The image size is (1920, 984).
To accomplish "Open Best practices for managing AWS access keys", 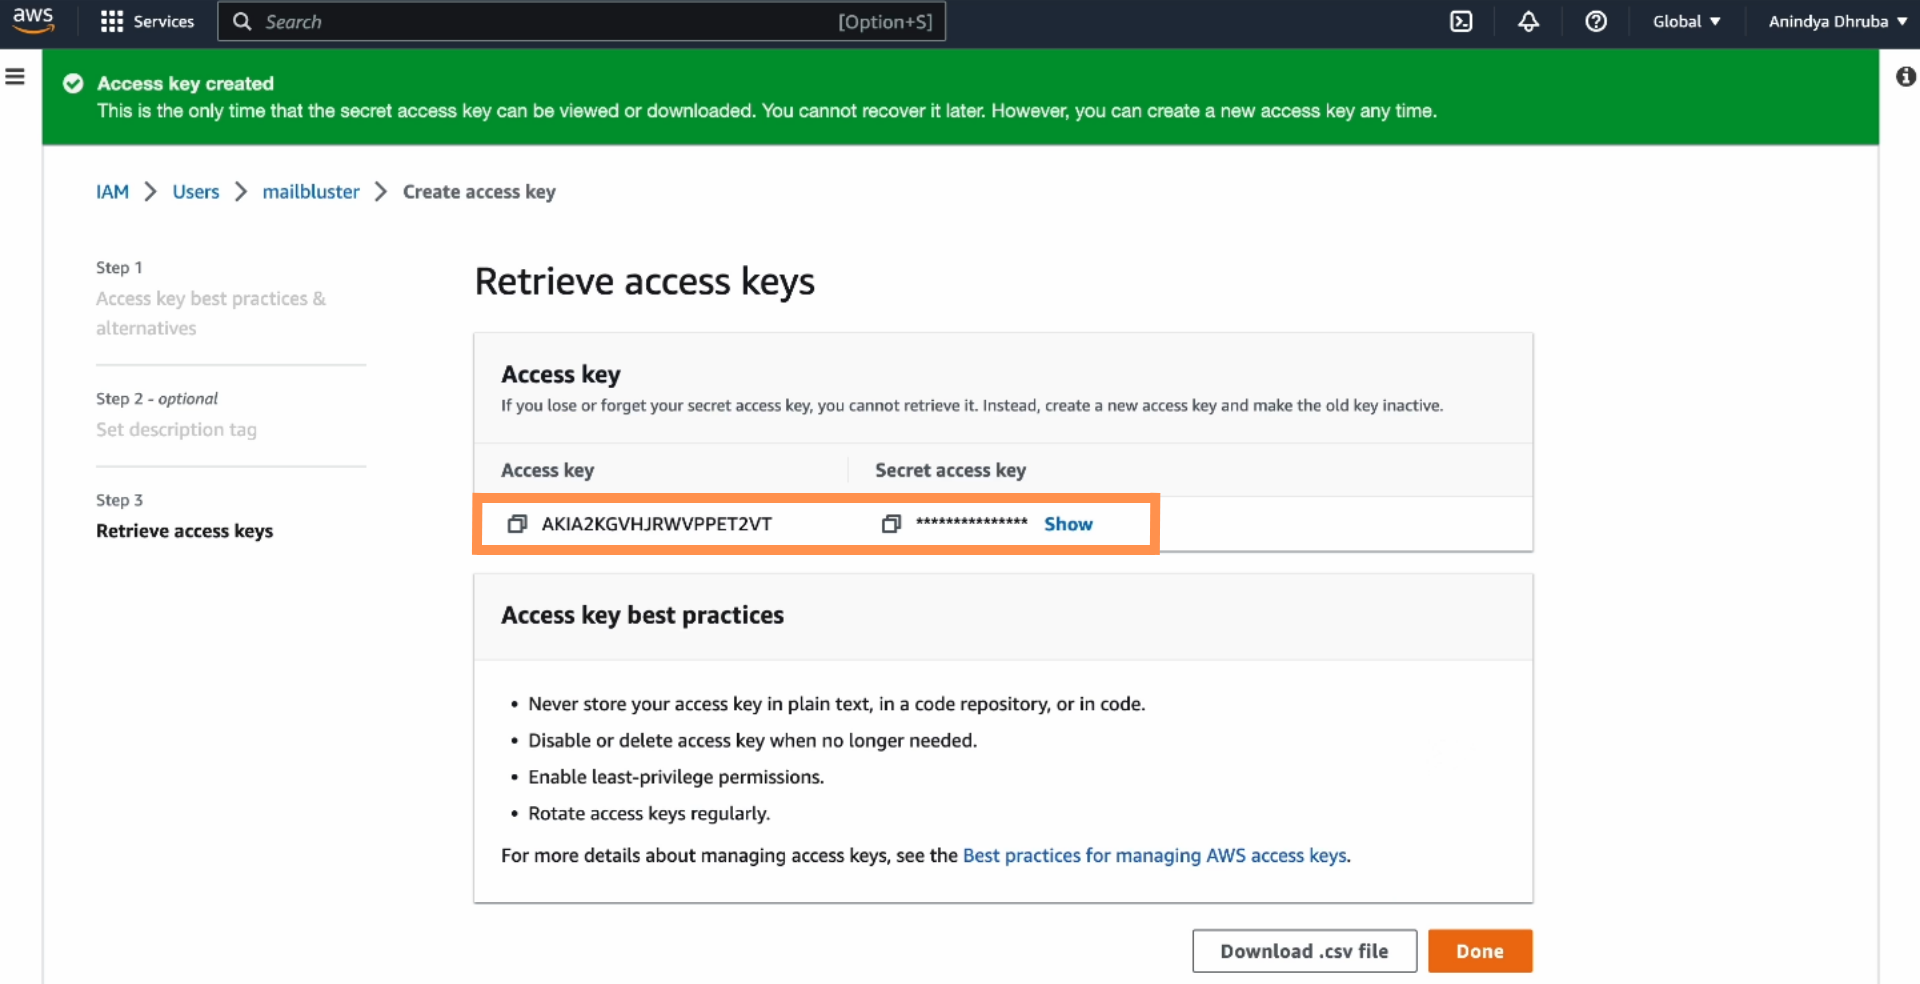I will tap(1154, 856).
